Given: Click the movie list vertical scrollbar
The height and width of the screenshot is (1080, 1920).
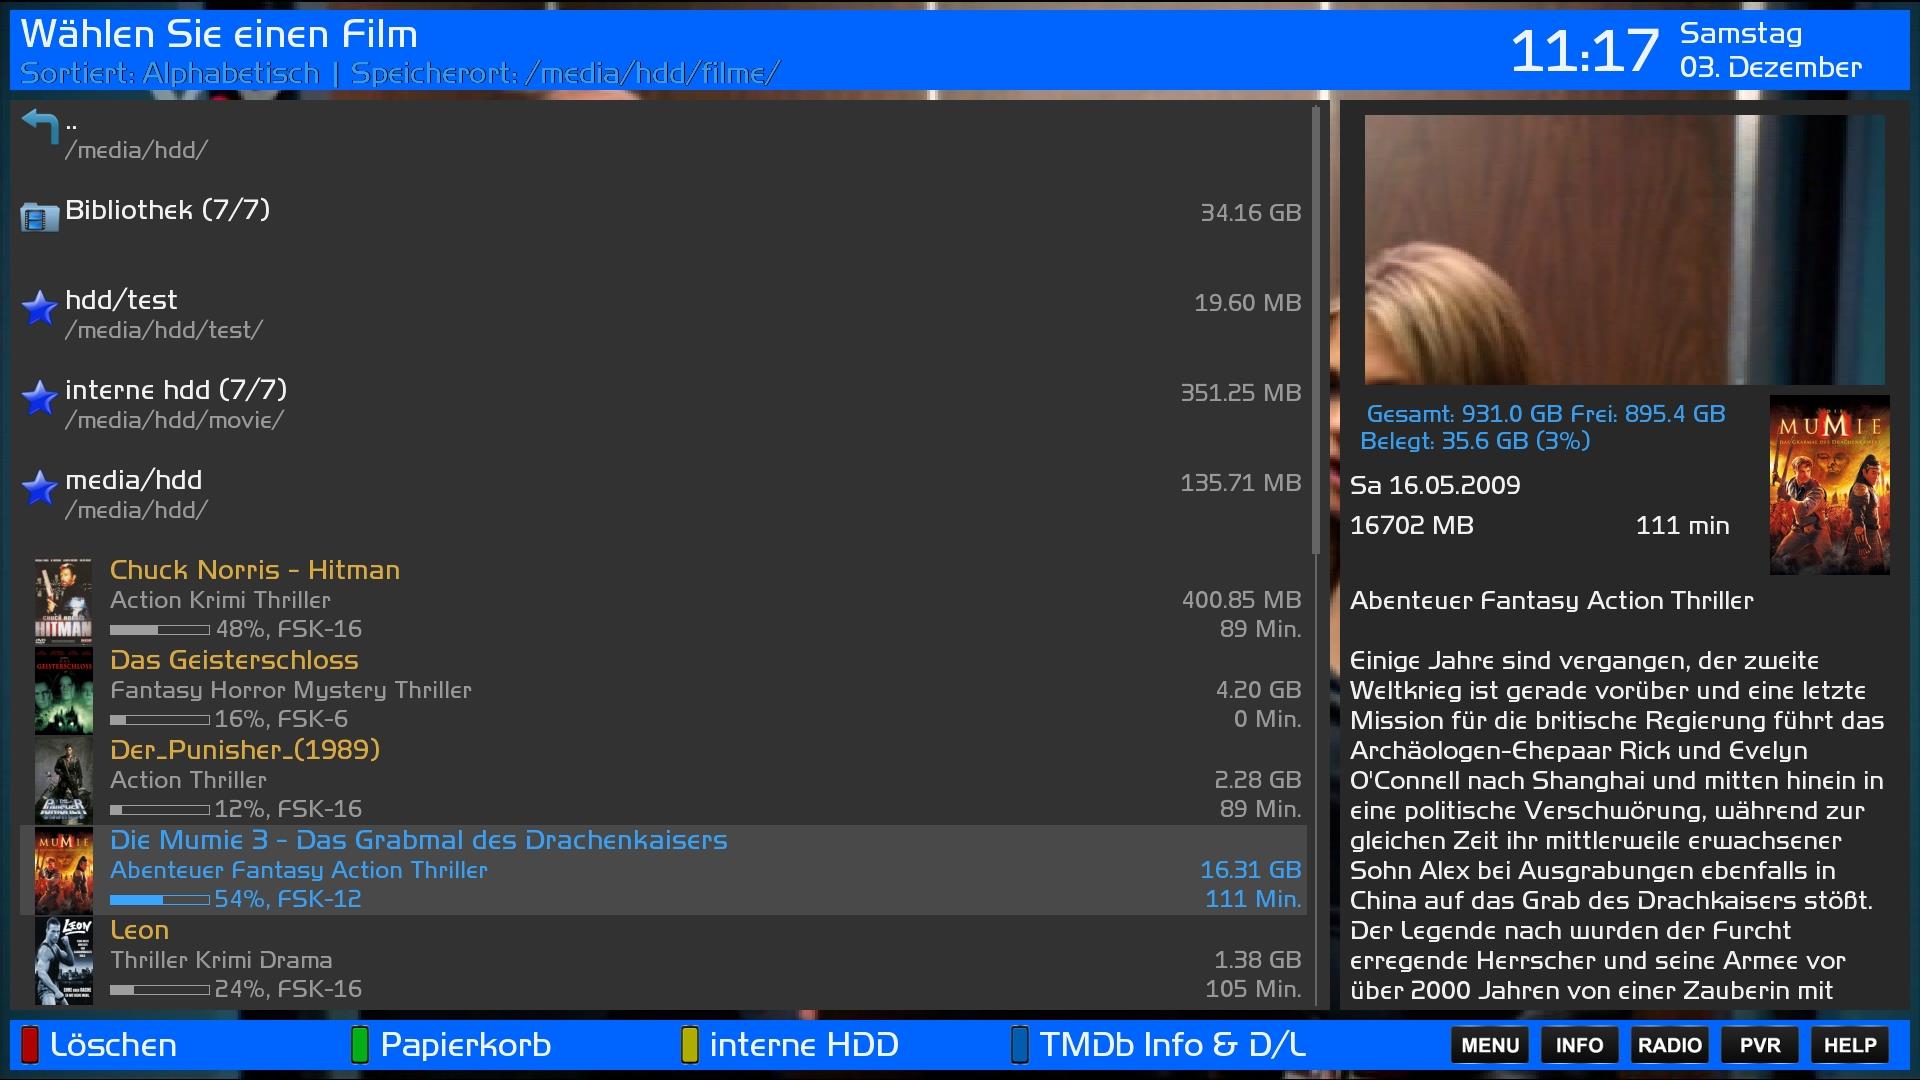Looking at the screenshot, I should coord(1316,330).
